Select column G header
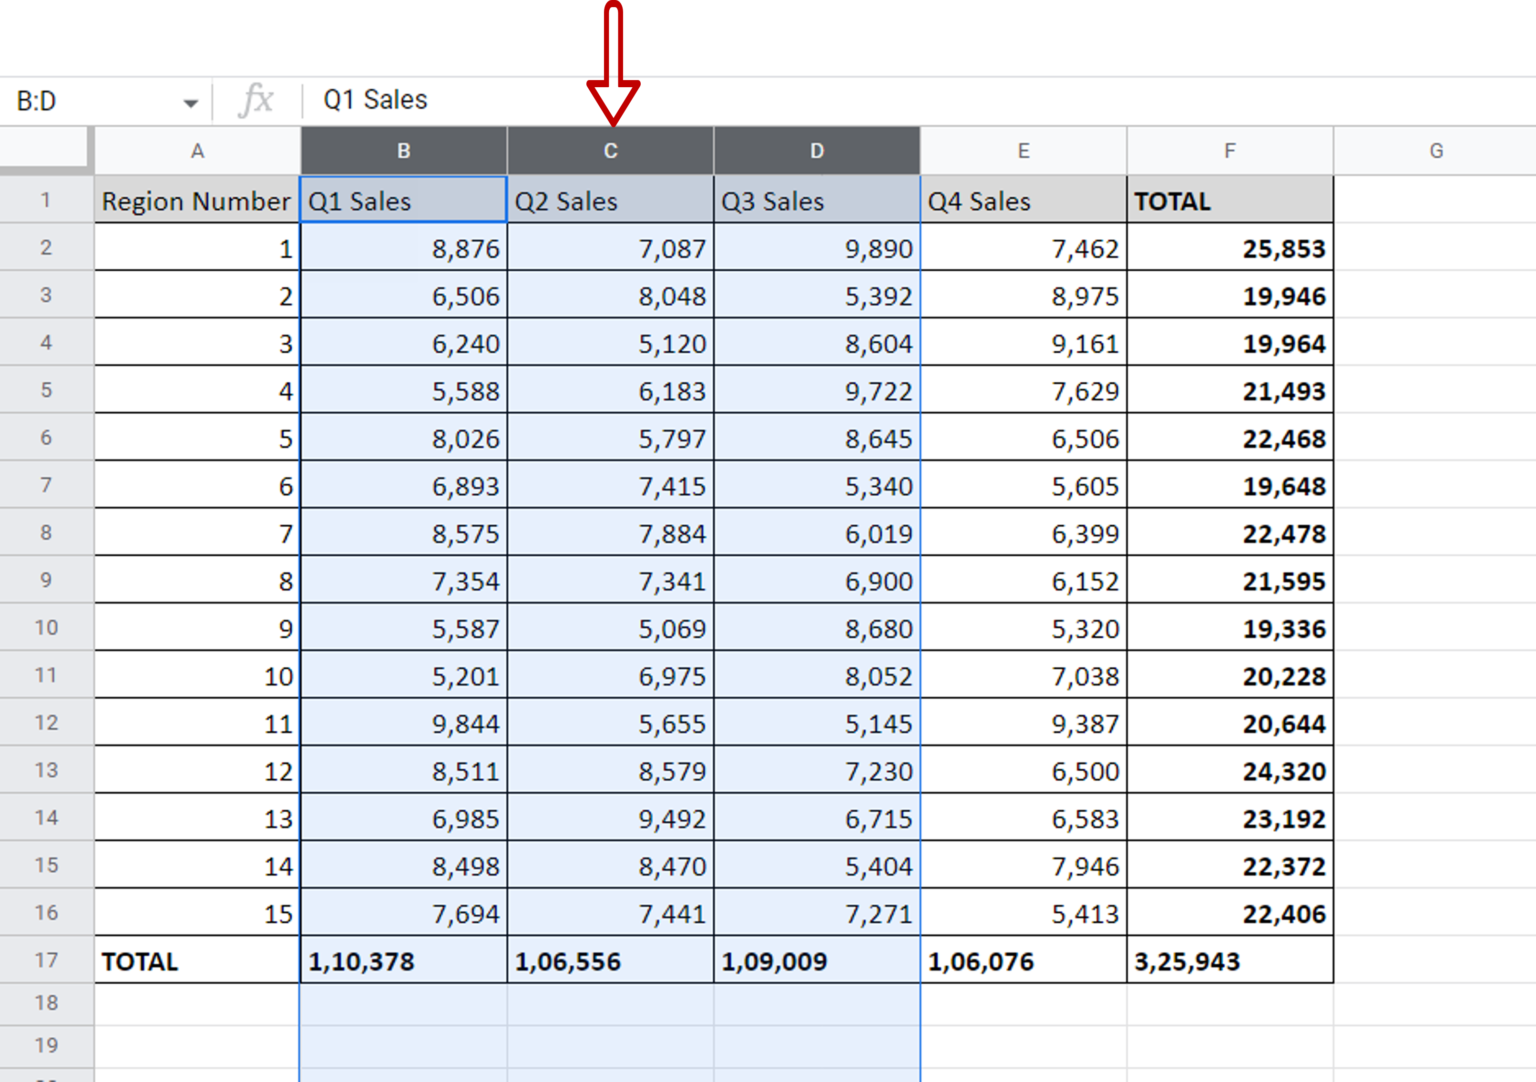 pos(1436,150)
